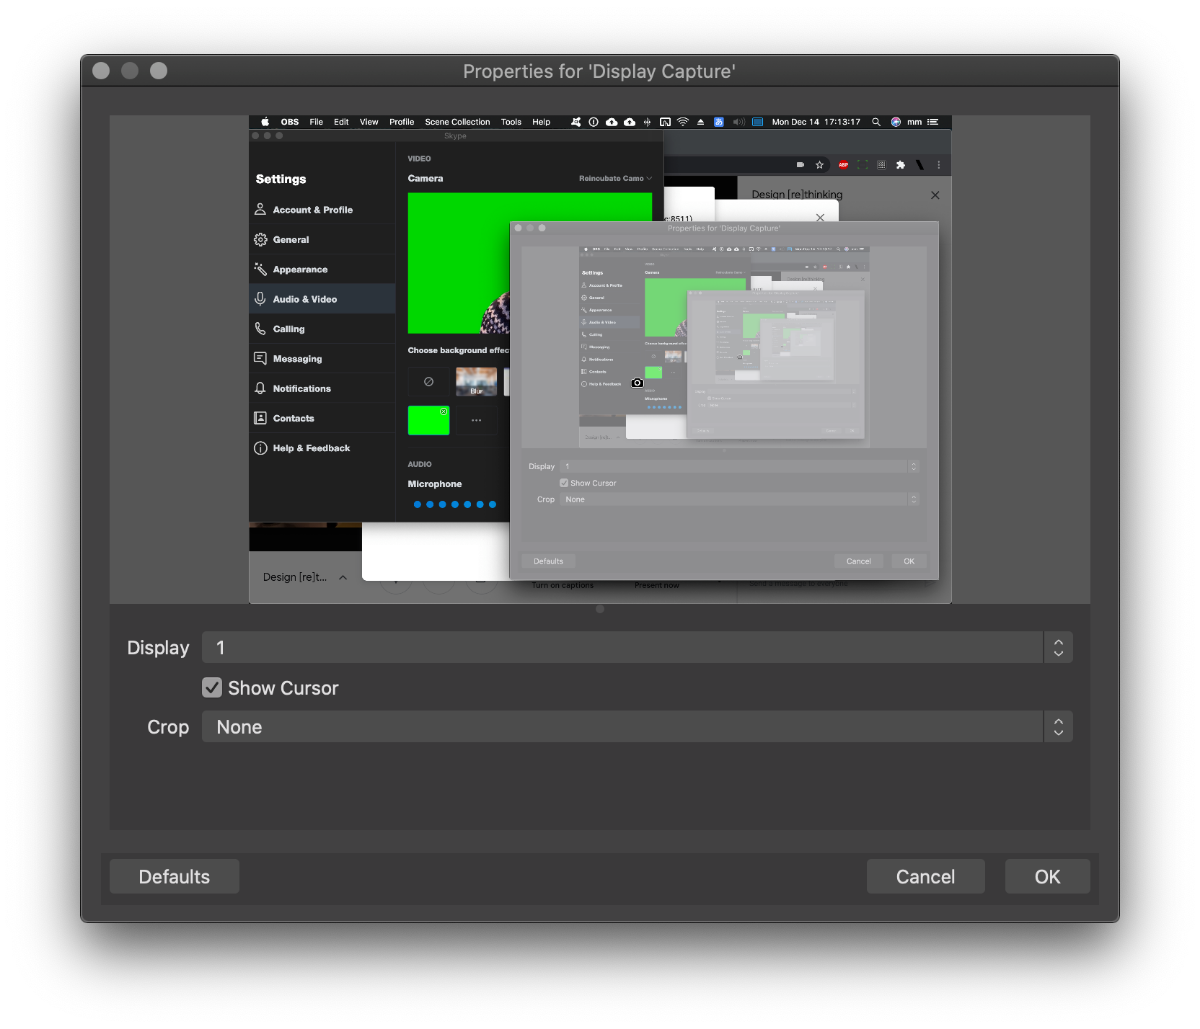Toggle Show Cursor checkbox in grayed nested dialog
Image resolution: width=1200 pixels, height=1029 pixels.
[564, 483]
